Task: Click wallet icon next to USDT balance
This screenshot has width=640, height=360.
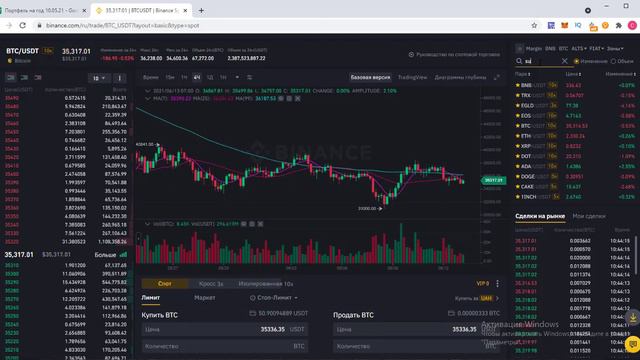Action: (253, 313)
